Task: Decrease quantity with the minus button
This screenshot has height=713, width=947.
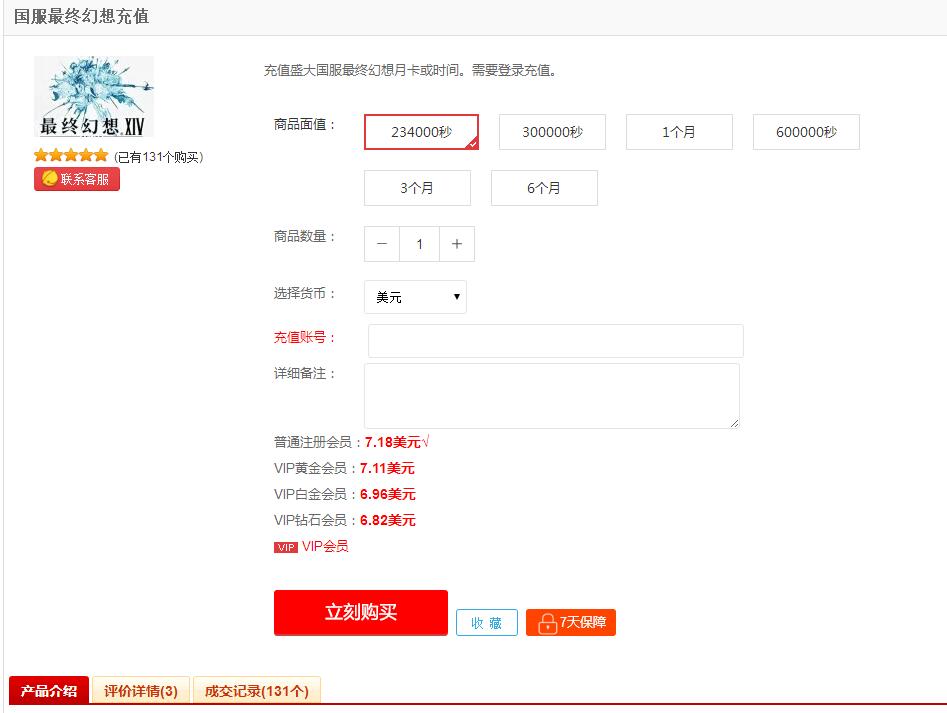Action: coord(382,244)
